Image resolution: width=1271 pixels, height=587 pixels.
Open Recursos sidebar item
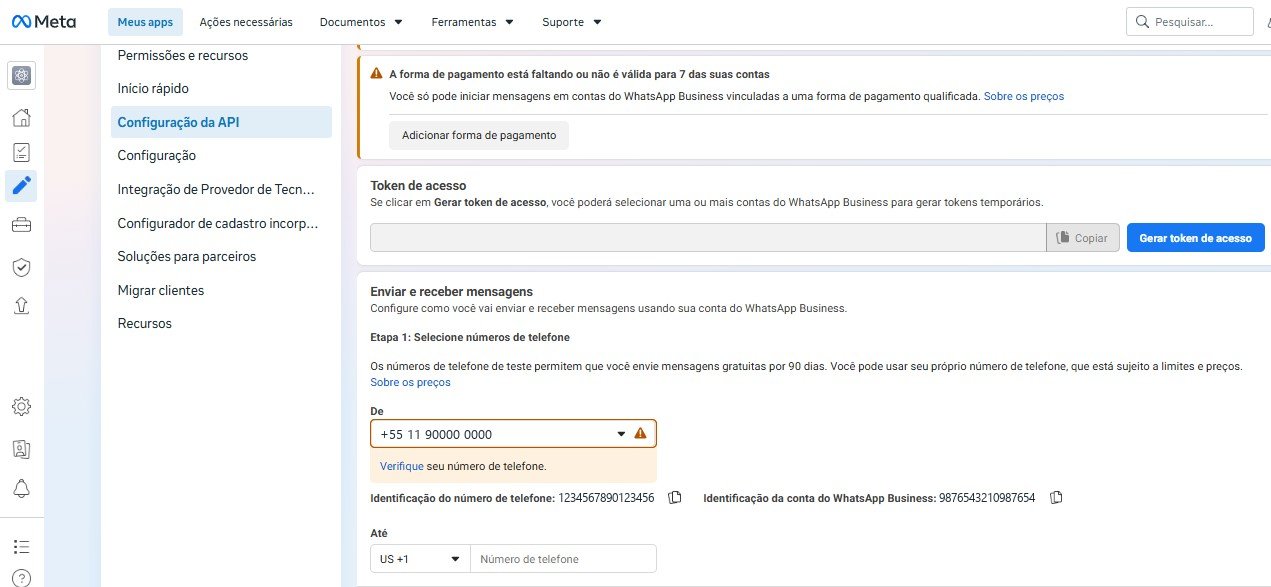[145, 323]
